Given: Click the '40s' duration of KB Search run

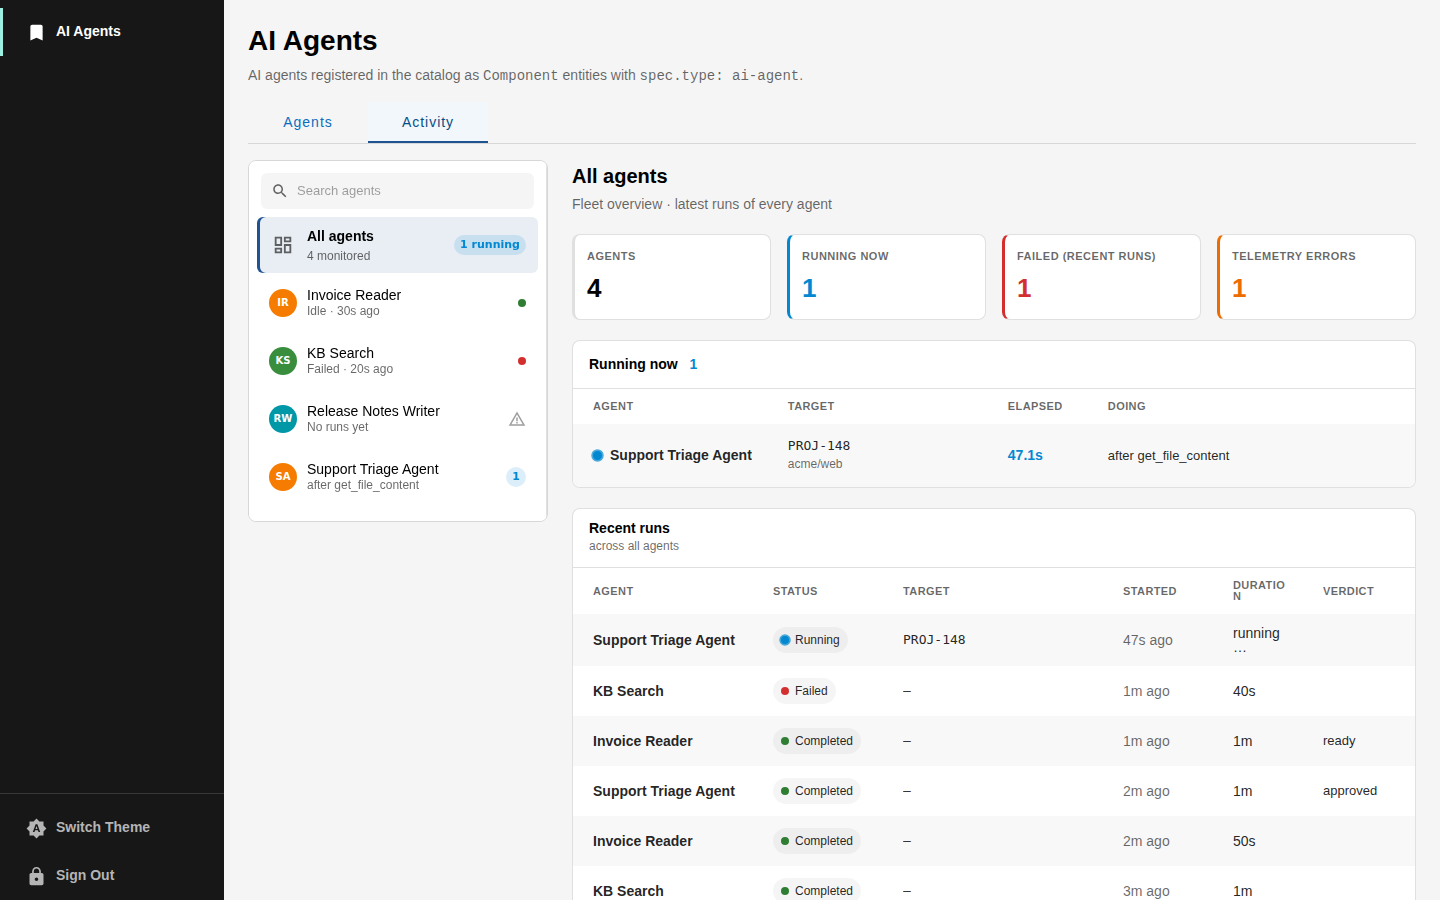Looking at the screenshot, I should [1244, 691].
